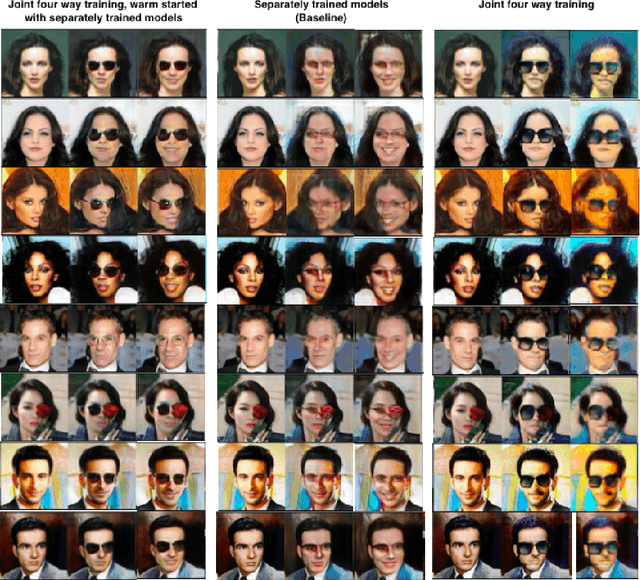Viewport: 640px width, 580px height.
Task: Choose Baseline group's orange-background woman, blurry glasses, not smiling
Action: point(320,201)
